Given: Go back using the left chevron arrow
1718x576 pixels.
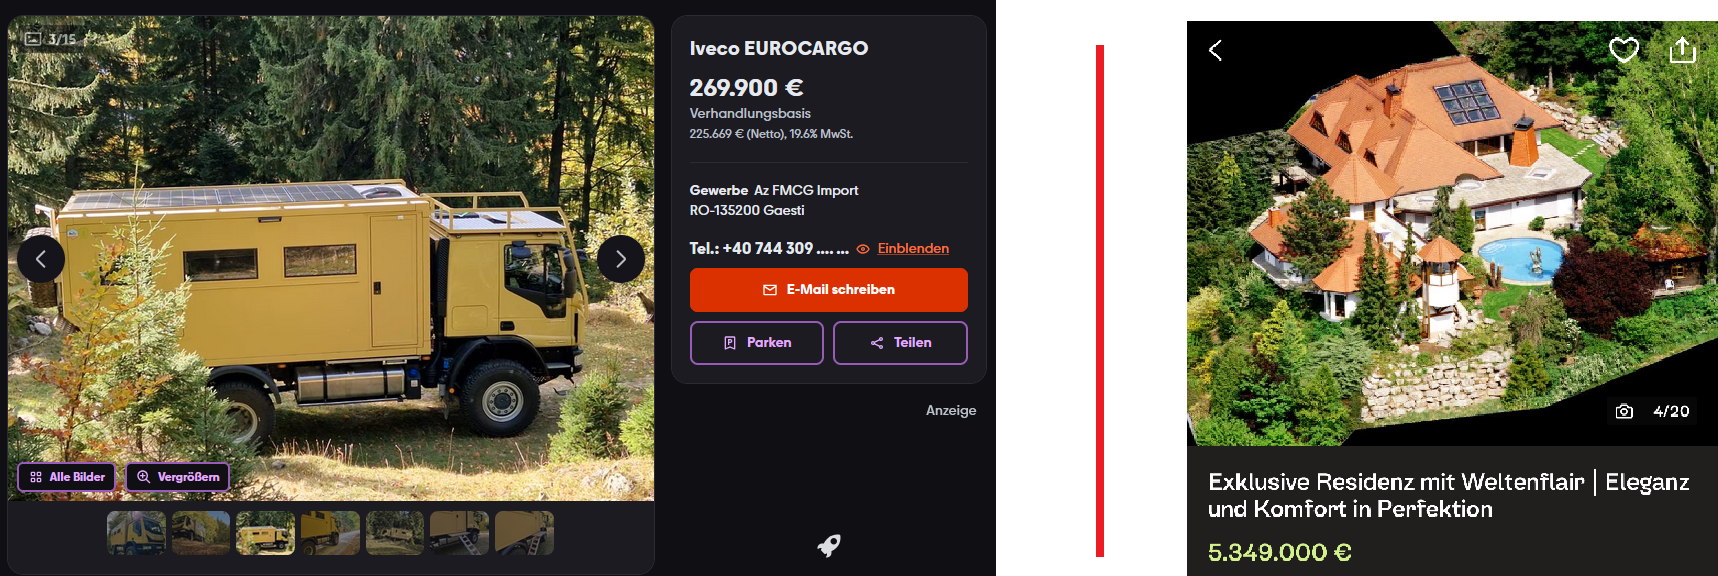Looking at the screenshot, I should coord(1215,50).
